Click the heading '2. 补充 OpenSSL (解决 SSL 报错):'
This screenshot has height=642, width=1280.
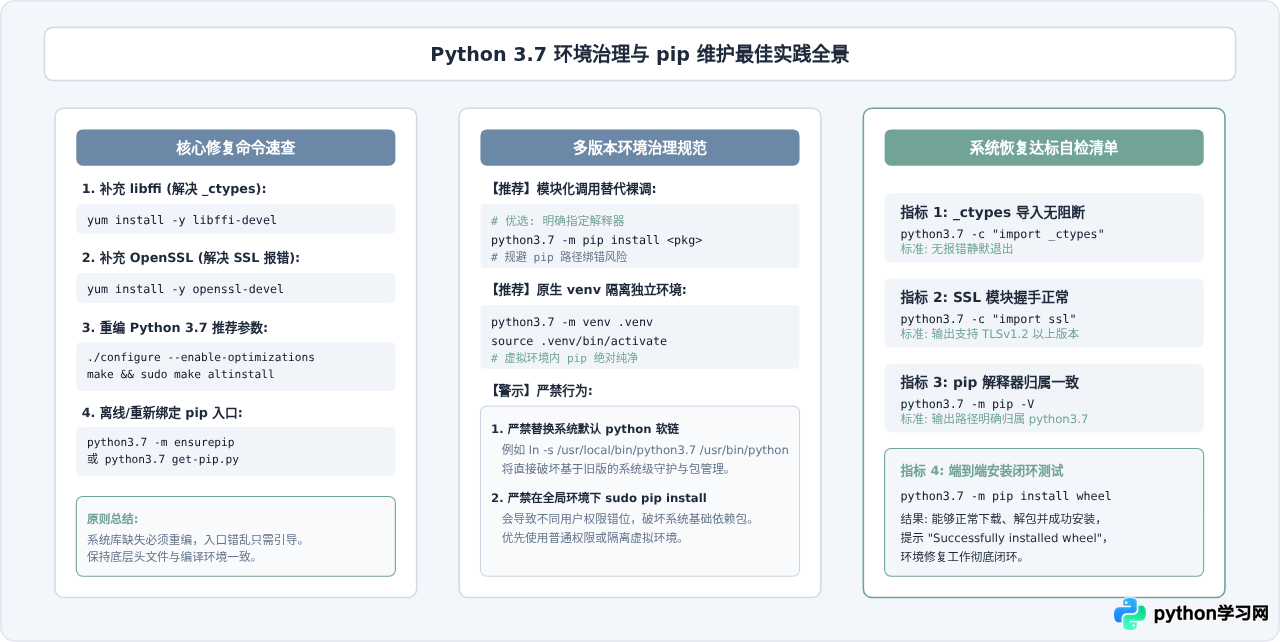(191, 258)
